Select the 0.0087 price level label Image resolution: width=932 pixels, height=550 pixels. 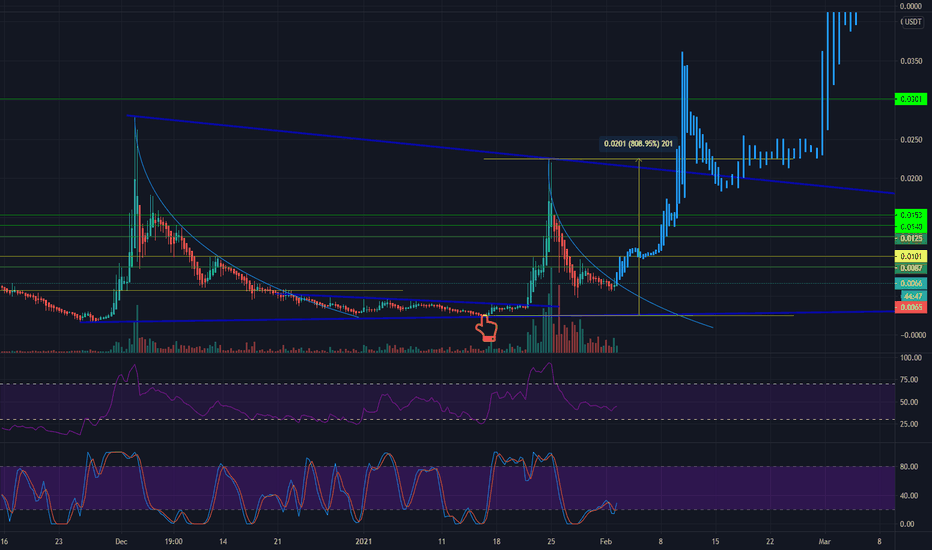(x=911, y=268)
